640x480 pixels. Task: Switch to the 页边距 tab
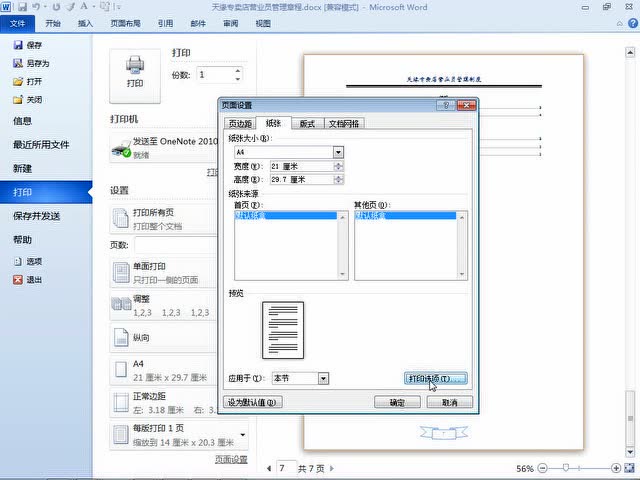coord(240,124)
